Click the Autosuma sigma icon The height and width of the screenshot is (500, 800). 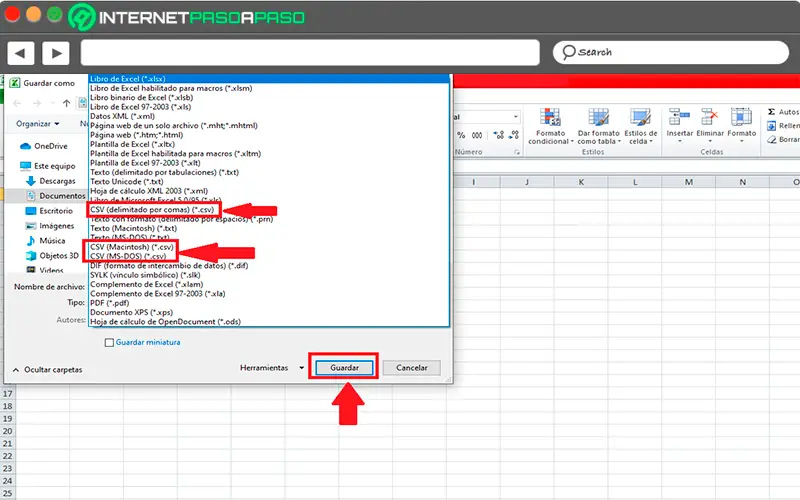[x=771, y=112]
